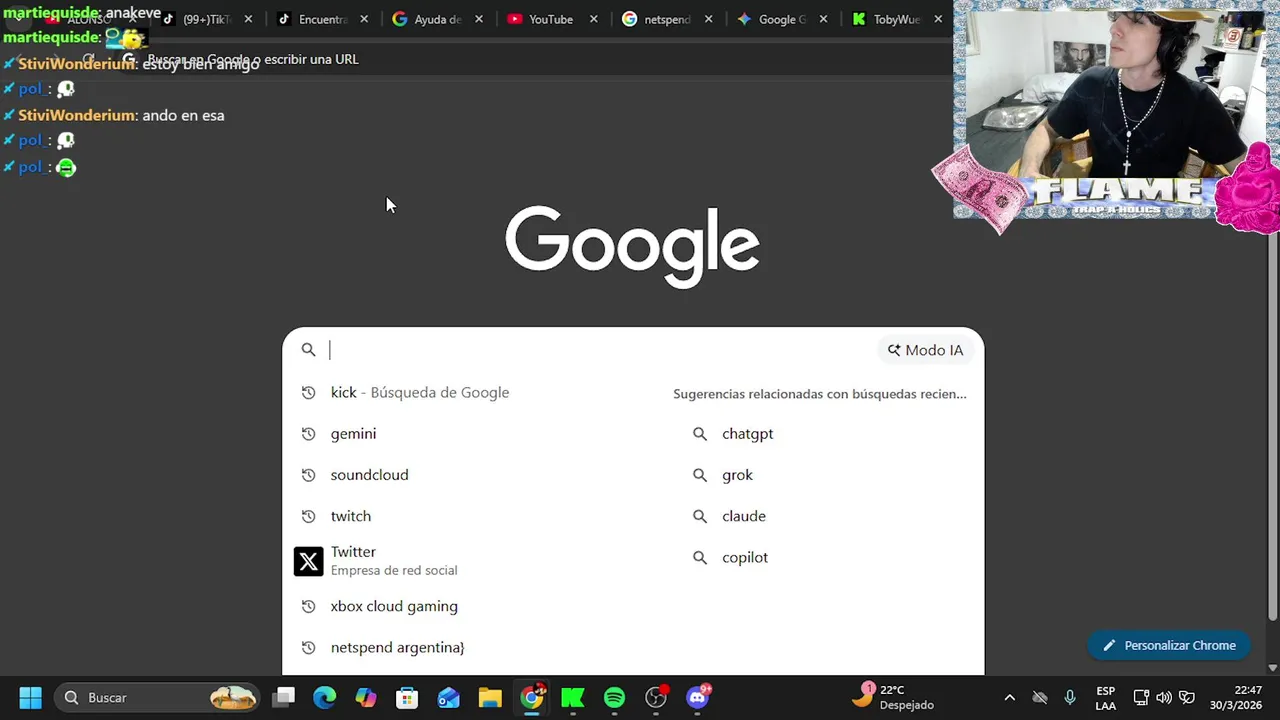This screenshot has width=1280, height=720.
Task: Open the Kick app on taskbar
Action: tap(573, 697)
